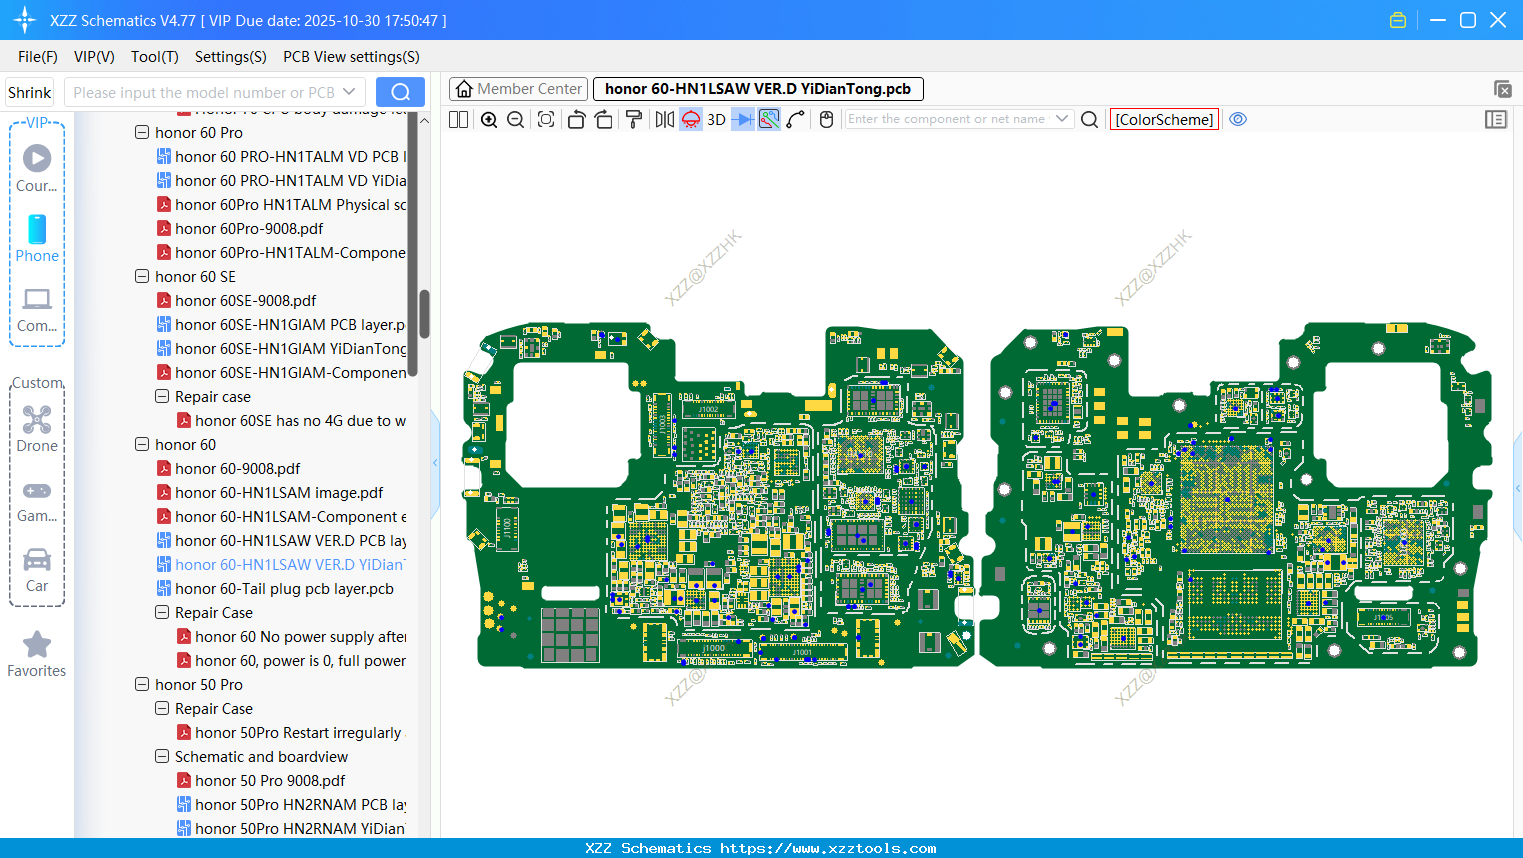Image resolution: width=1523 pixels, height=858 pixels.
Task: Click the Shrink button
Action: [x=29, y=92]
